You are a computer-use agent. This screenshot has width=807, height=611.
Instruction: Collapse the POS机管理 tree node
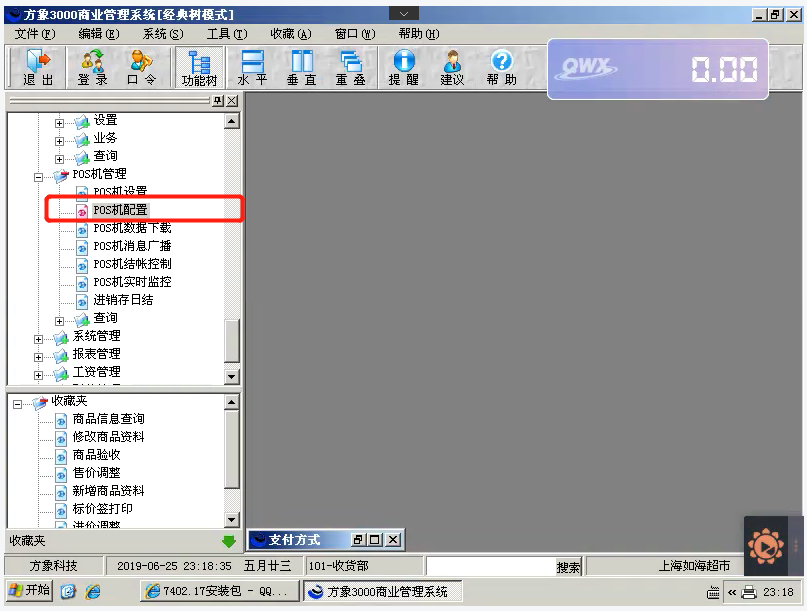click(38, 177)
